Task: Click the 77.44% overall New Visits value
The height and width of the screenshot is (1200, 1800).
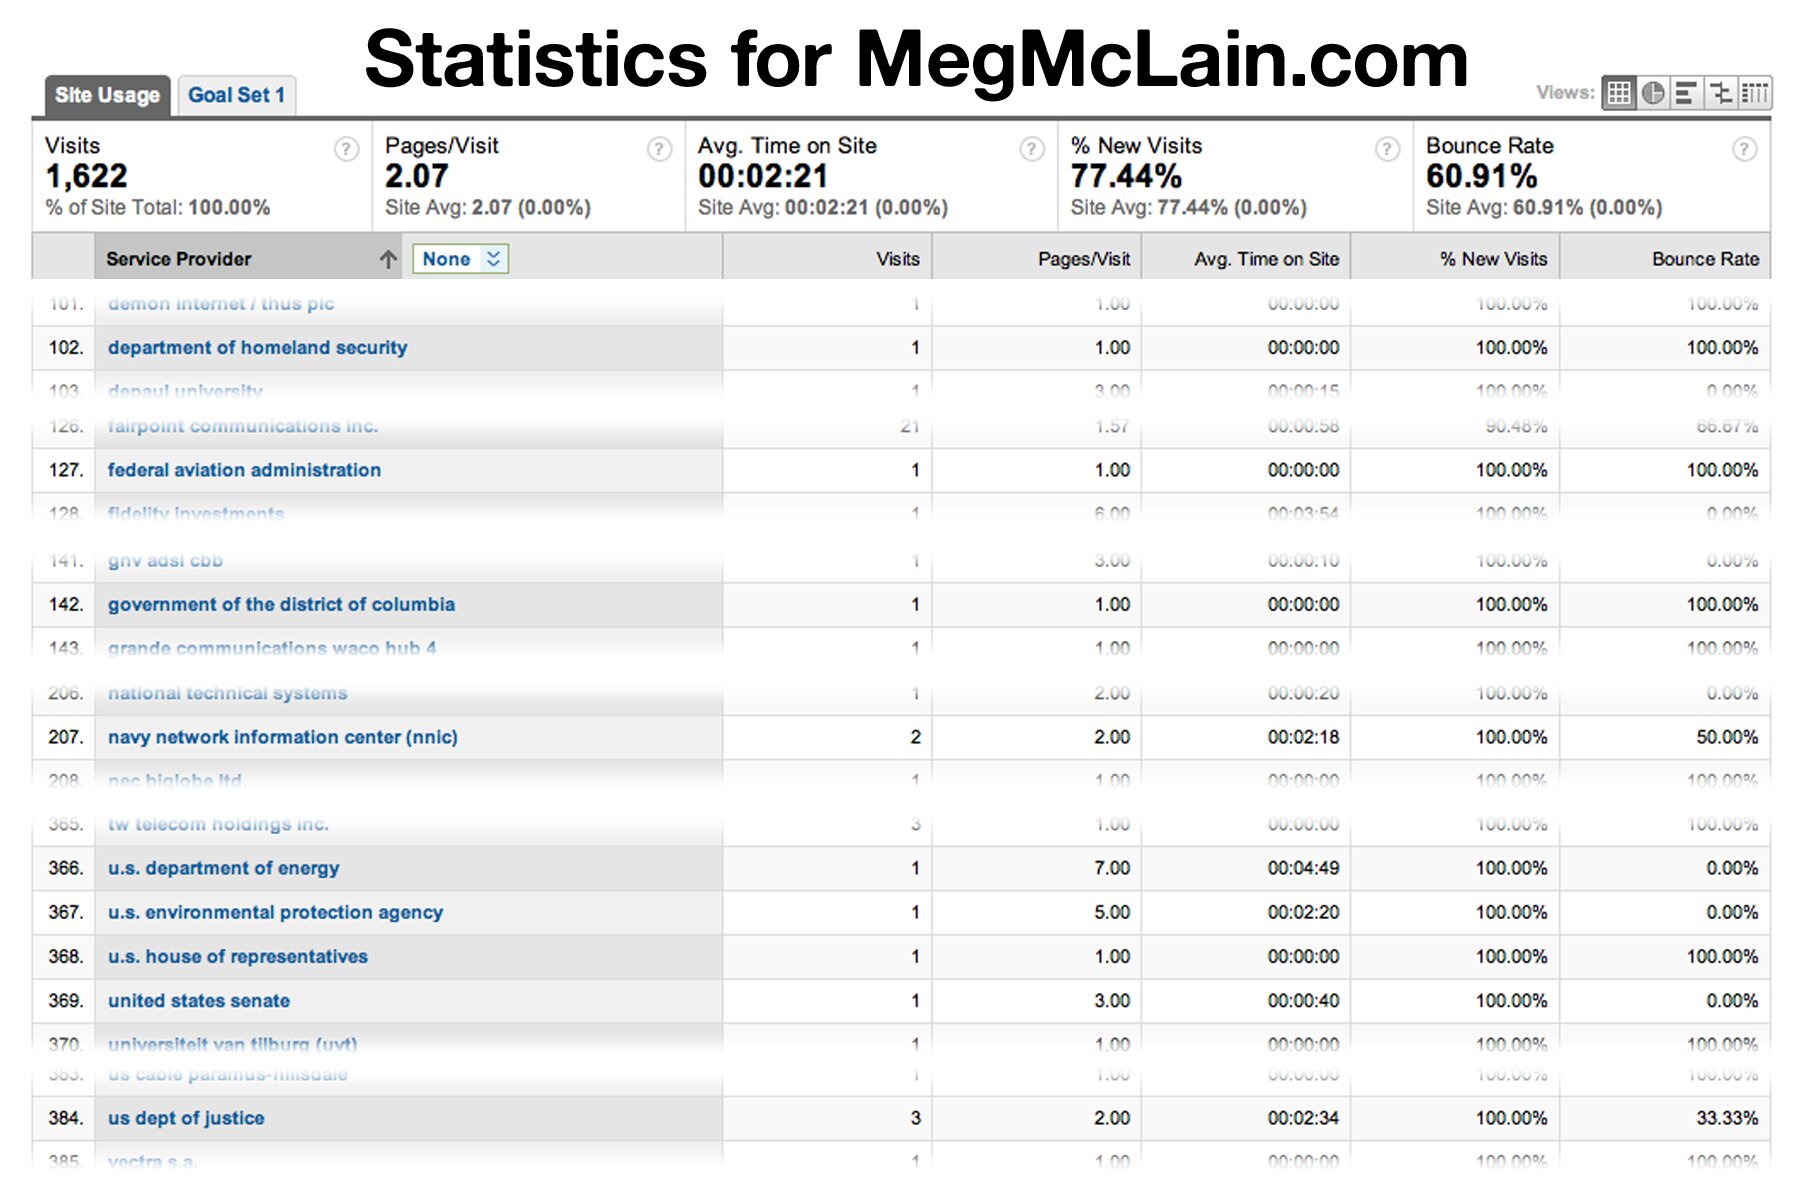Action: point(1126,176)
